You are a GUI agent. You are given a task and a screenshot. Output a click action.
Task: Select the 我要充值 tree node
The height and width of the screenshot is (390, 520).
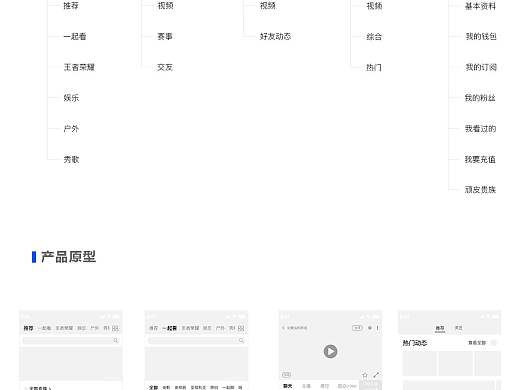(480, 159)
